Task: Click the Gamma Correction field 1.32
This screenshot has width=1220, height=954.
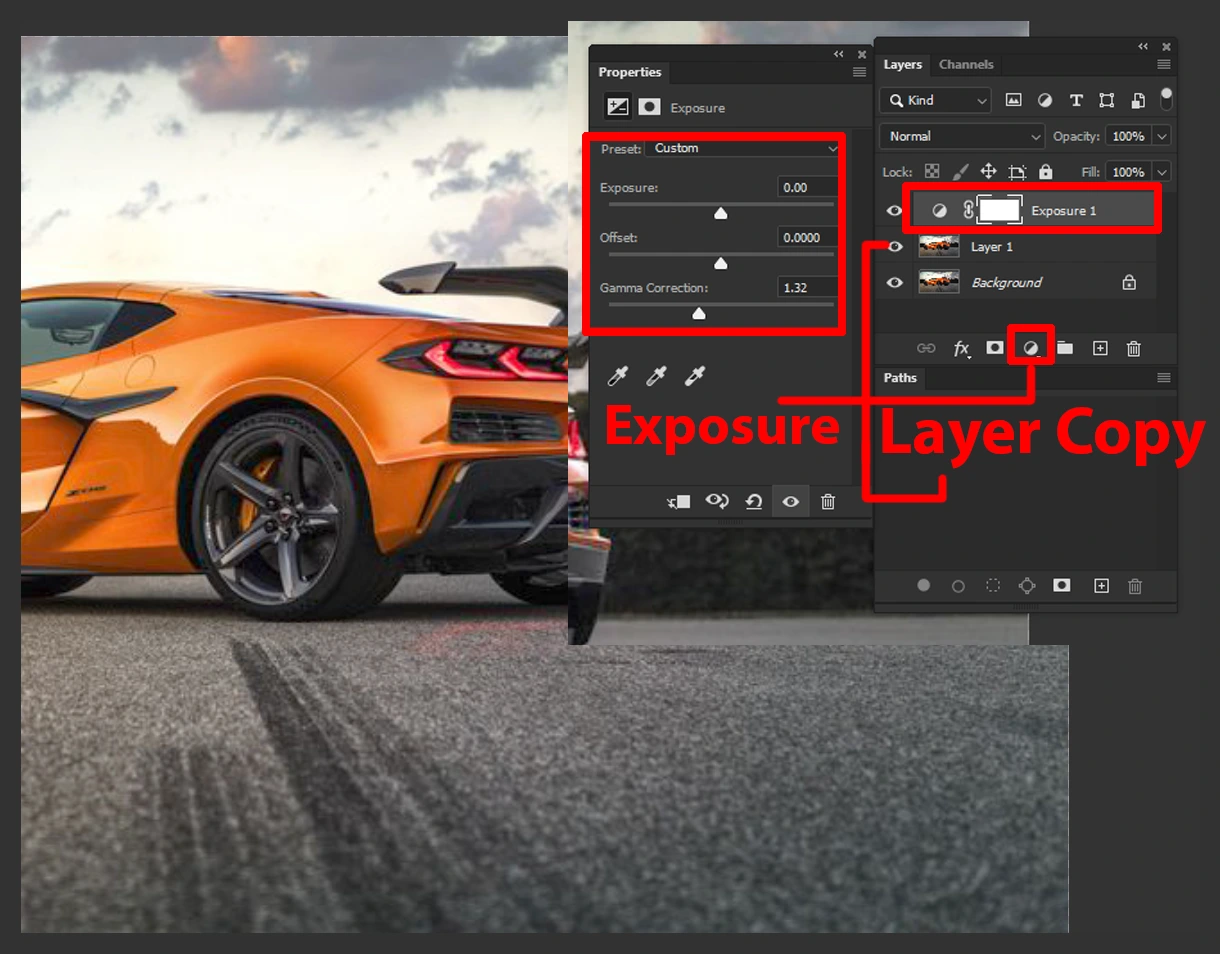Action: [x=807, y=287]
